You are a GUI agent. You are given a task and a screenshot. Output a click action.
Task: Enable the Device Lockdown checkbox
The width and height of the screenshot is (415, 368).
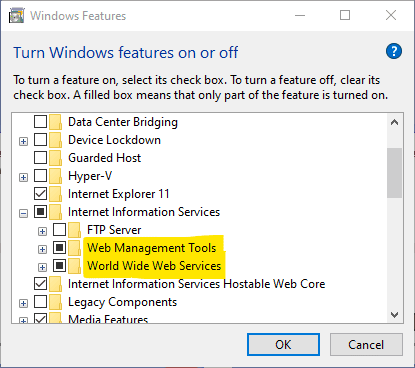[41, 140]
